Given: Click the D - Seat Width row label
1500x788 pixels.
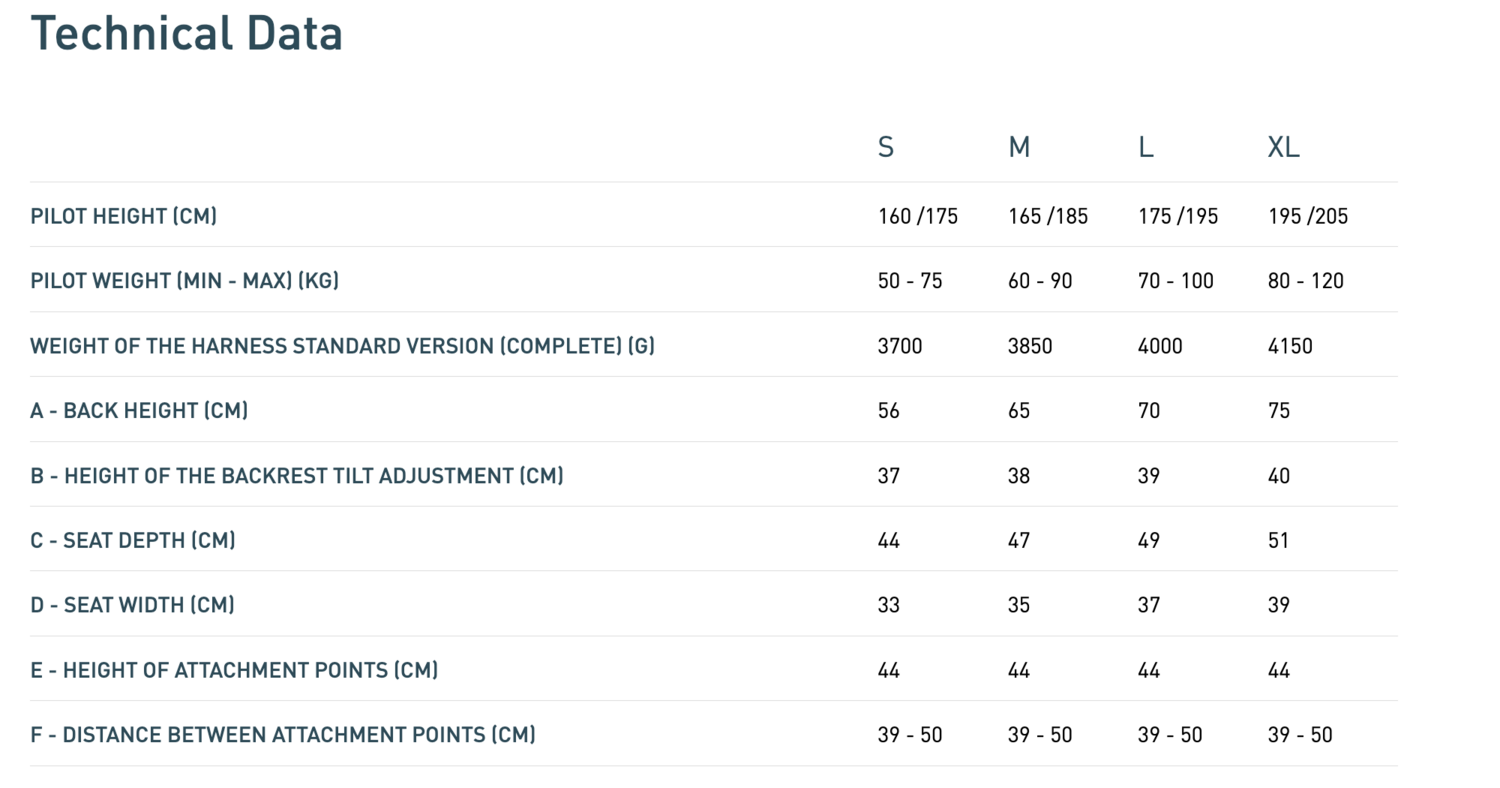Looking at the screenshot, I should tap(133, 604).
